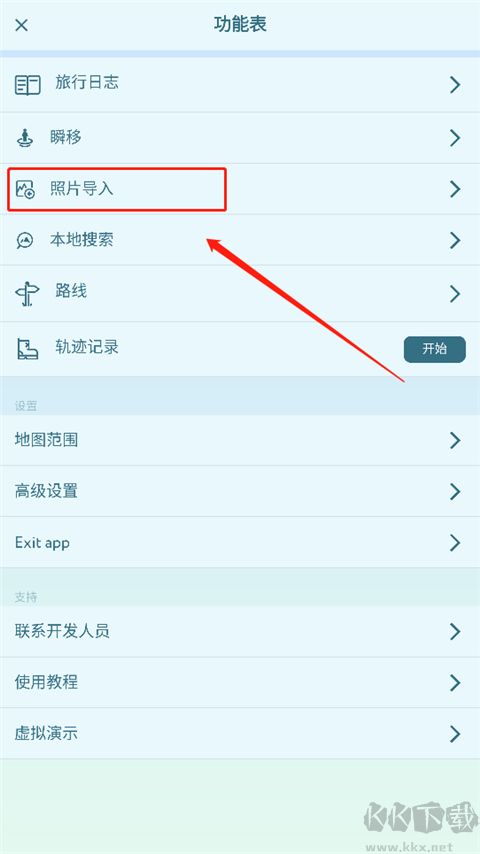Open 联系开发人员 support link
The width and height of the screenshot is (480, 854).
point(240,631)
